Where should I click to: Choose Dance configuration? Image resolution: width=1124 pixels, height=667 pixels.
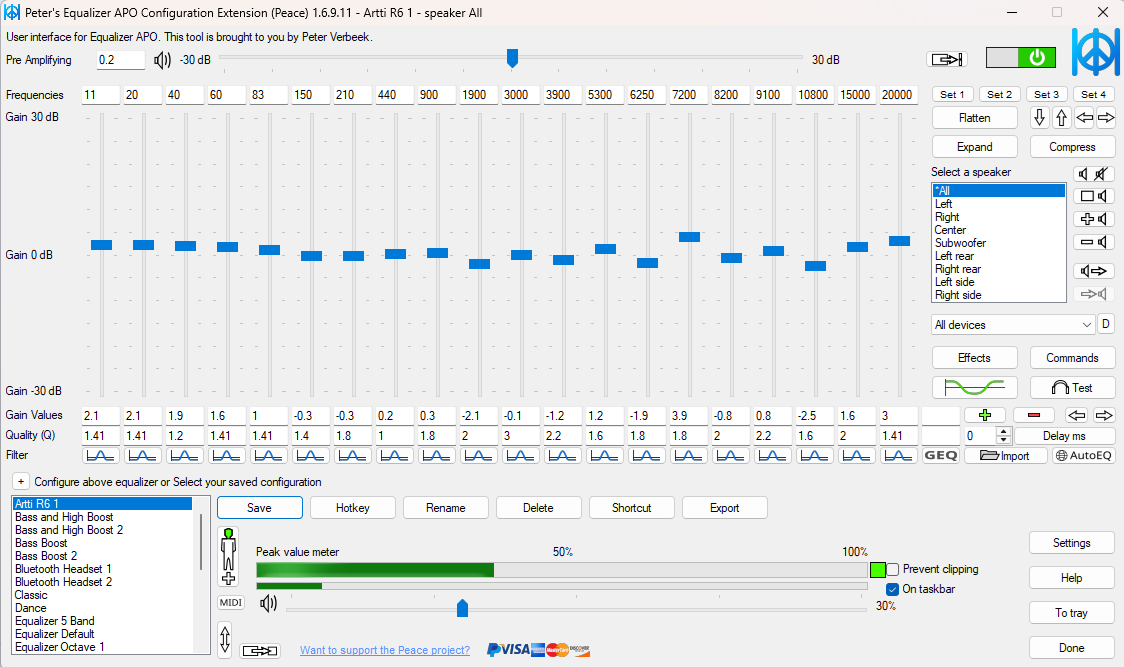pos(103,608)
